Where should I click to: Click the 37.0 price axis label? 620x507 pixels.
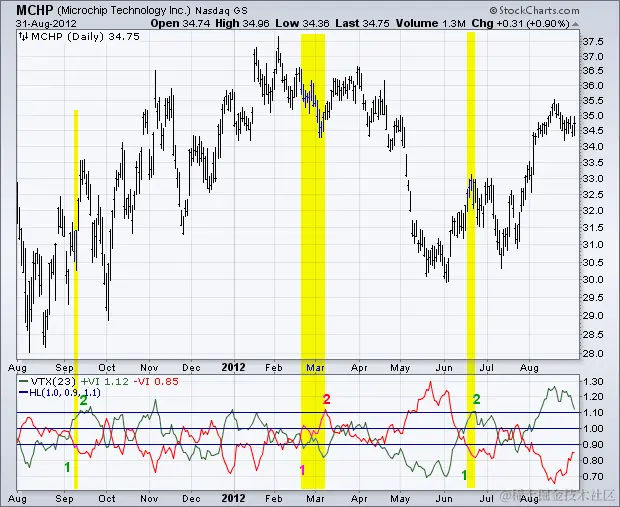click(x=592, y=57)
